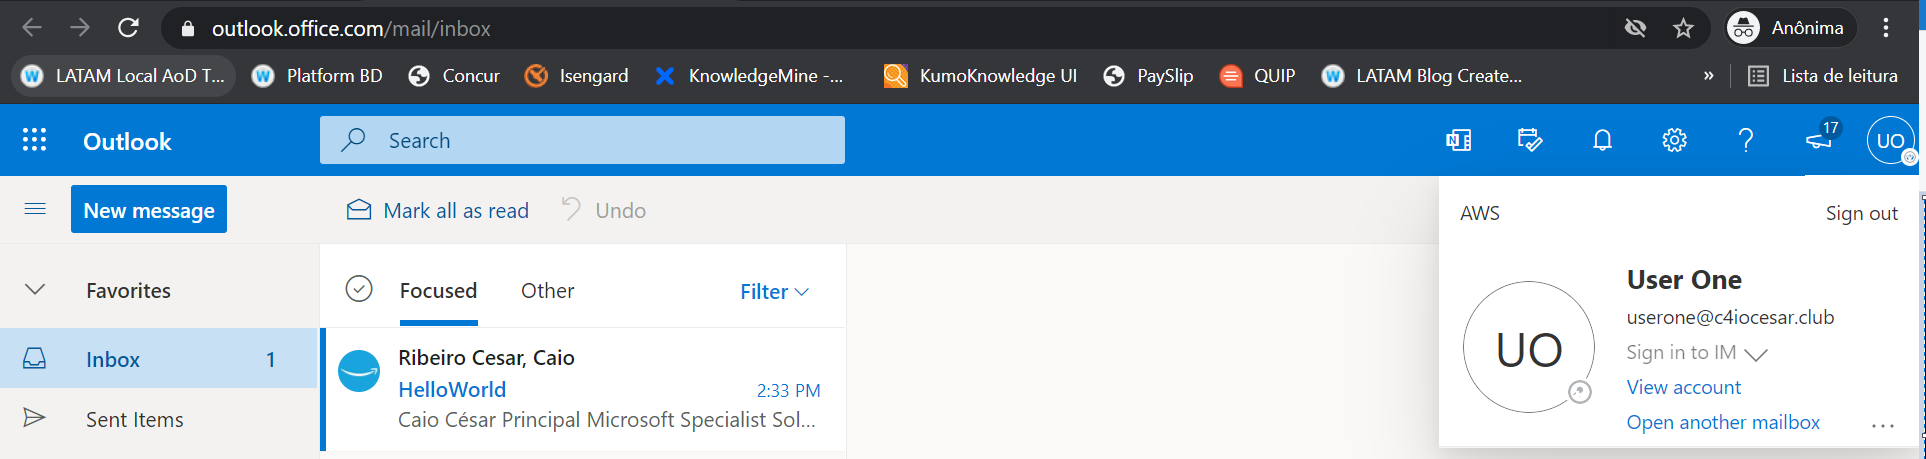Open the Isengard bookmark

[x=577, y=76]
